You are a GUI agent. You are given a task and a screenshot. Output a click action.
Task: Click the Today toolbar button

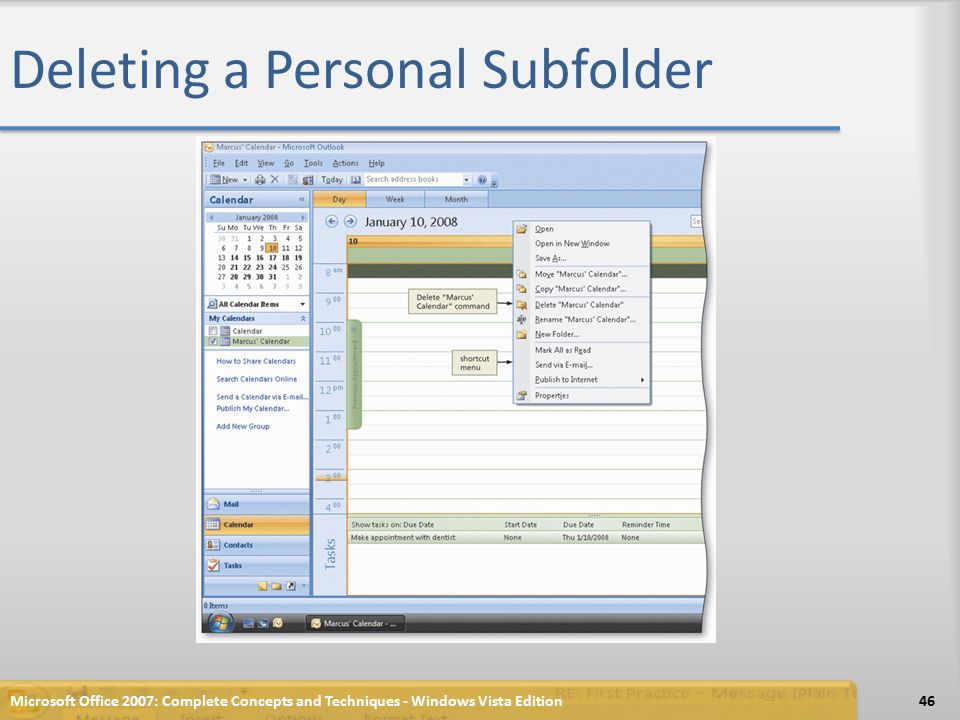(x=332, y=180)
